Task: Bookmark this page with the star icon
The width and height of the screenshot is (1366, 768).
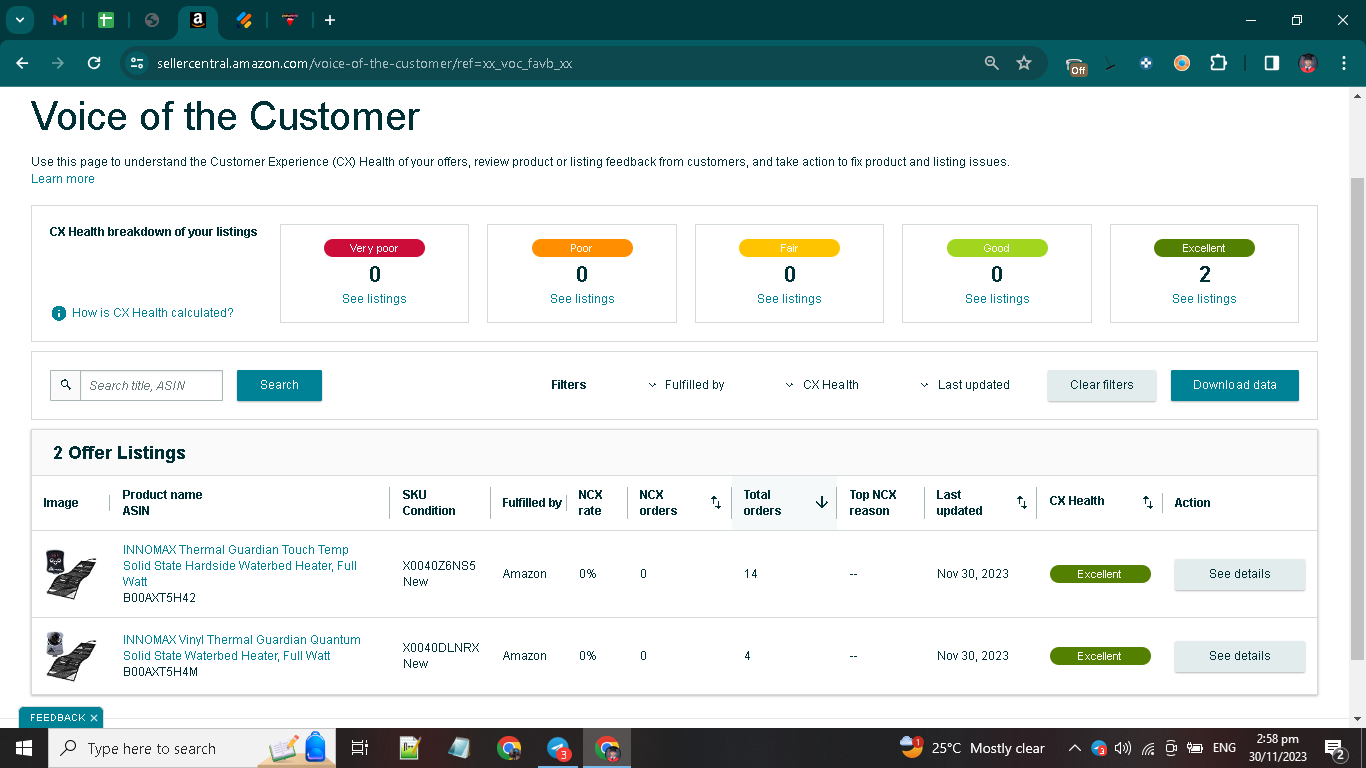Action: coord(1024,63)
